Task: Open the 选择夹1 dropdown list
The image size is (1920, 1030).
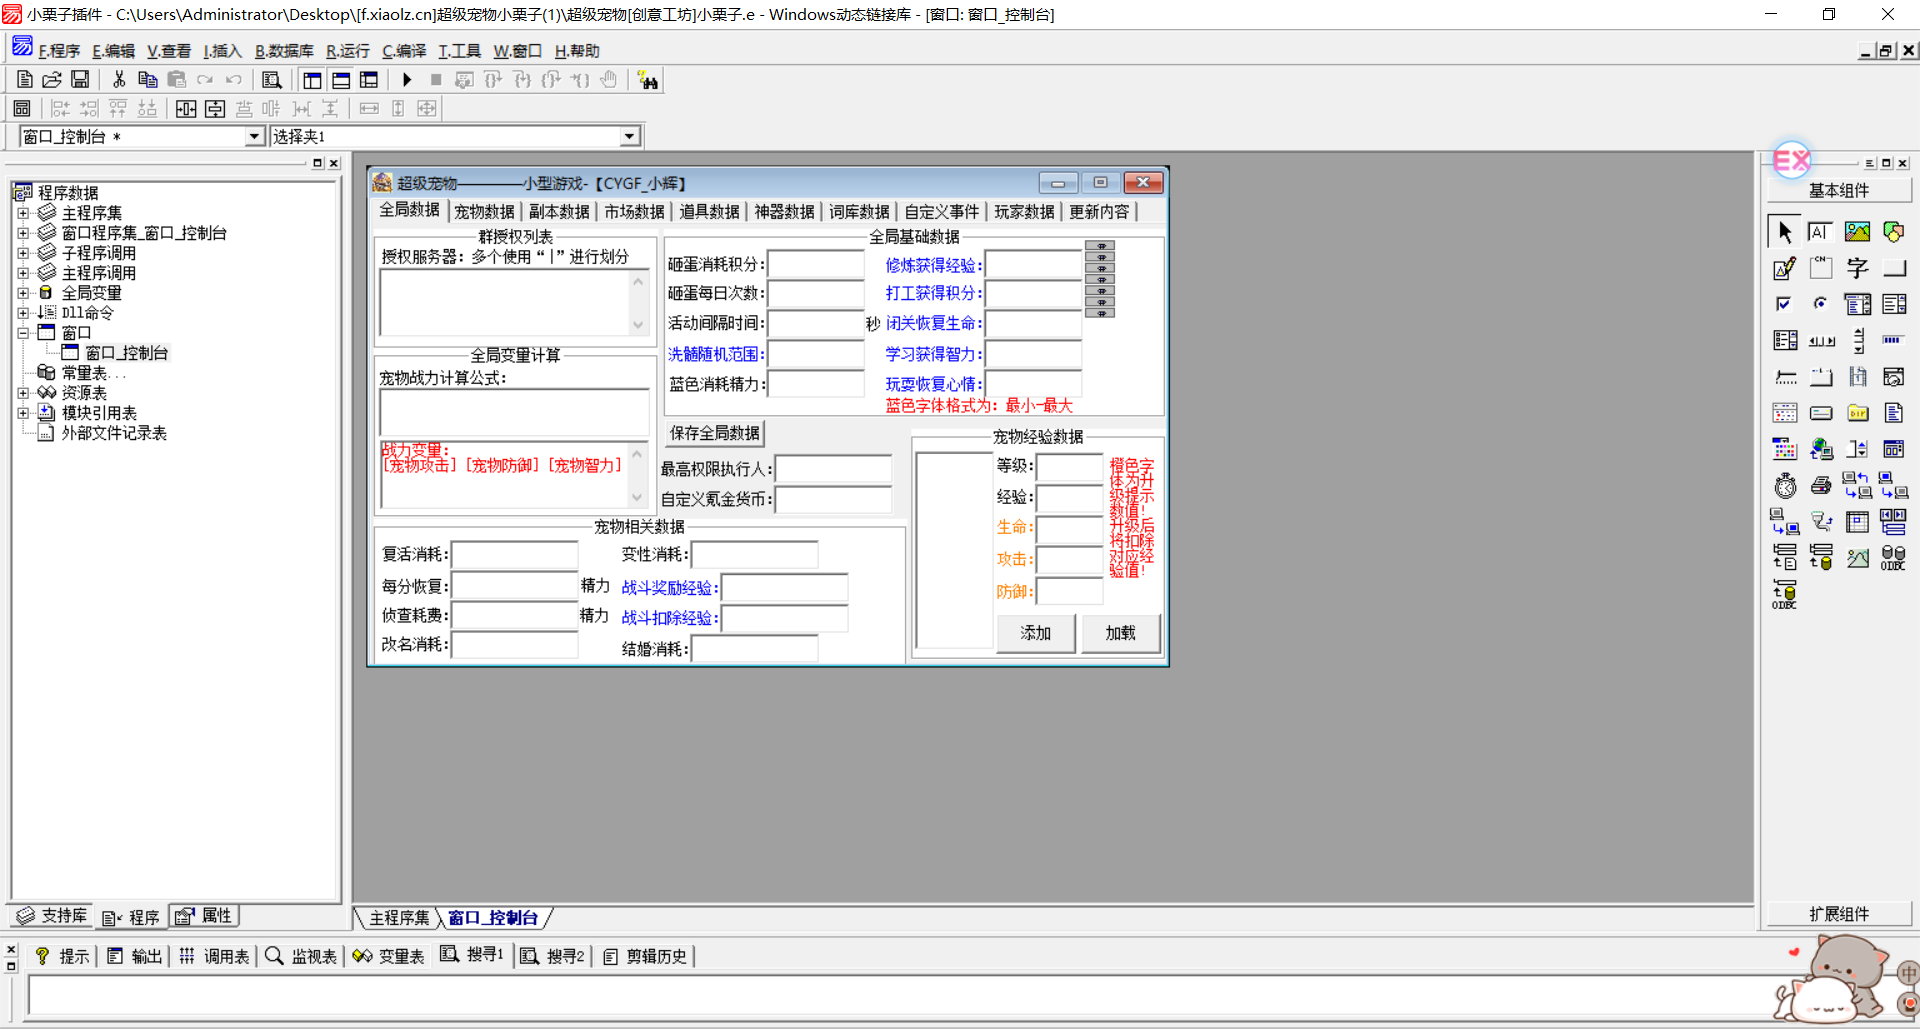Action: pos(629,137)
